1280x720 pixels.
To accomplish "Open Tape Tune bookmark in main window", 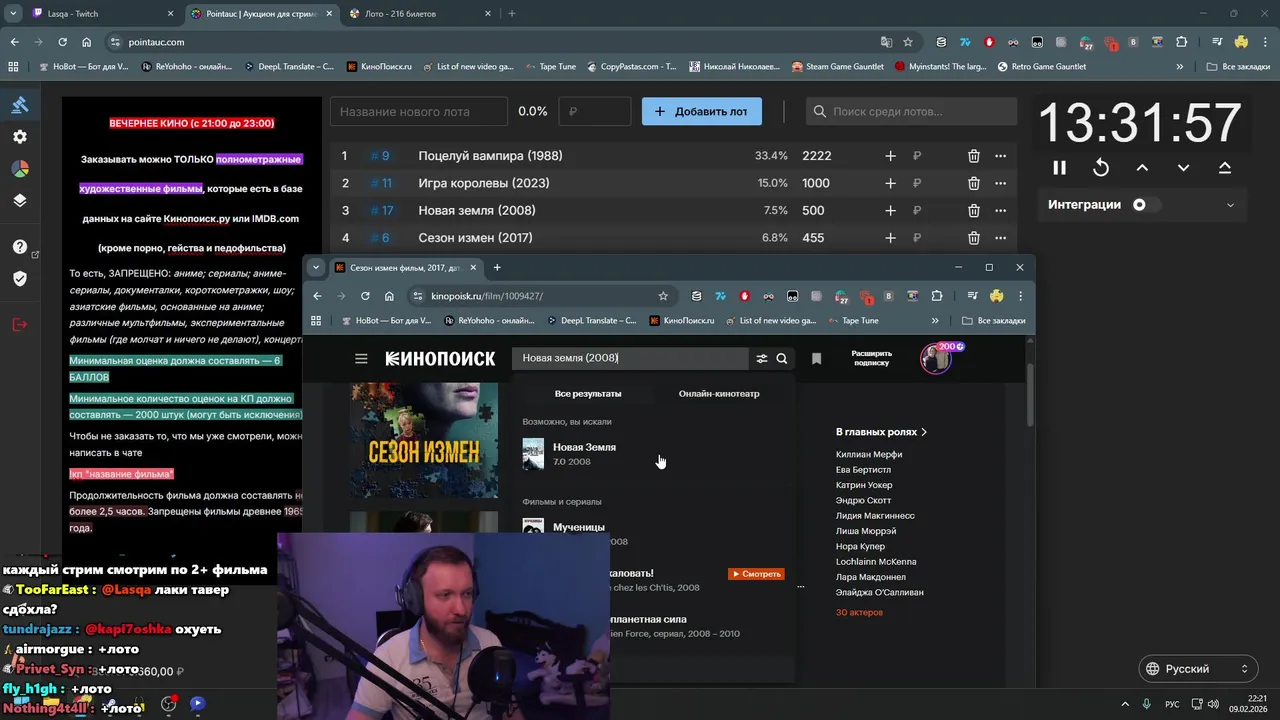I will click(x=549, y=67).
